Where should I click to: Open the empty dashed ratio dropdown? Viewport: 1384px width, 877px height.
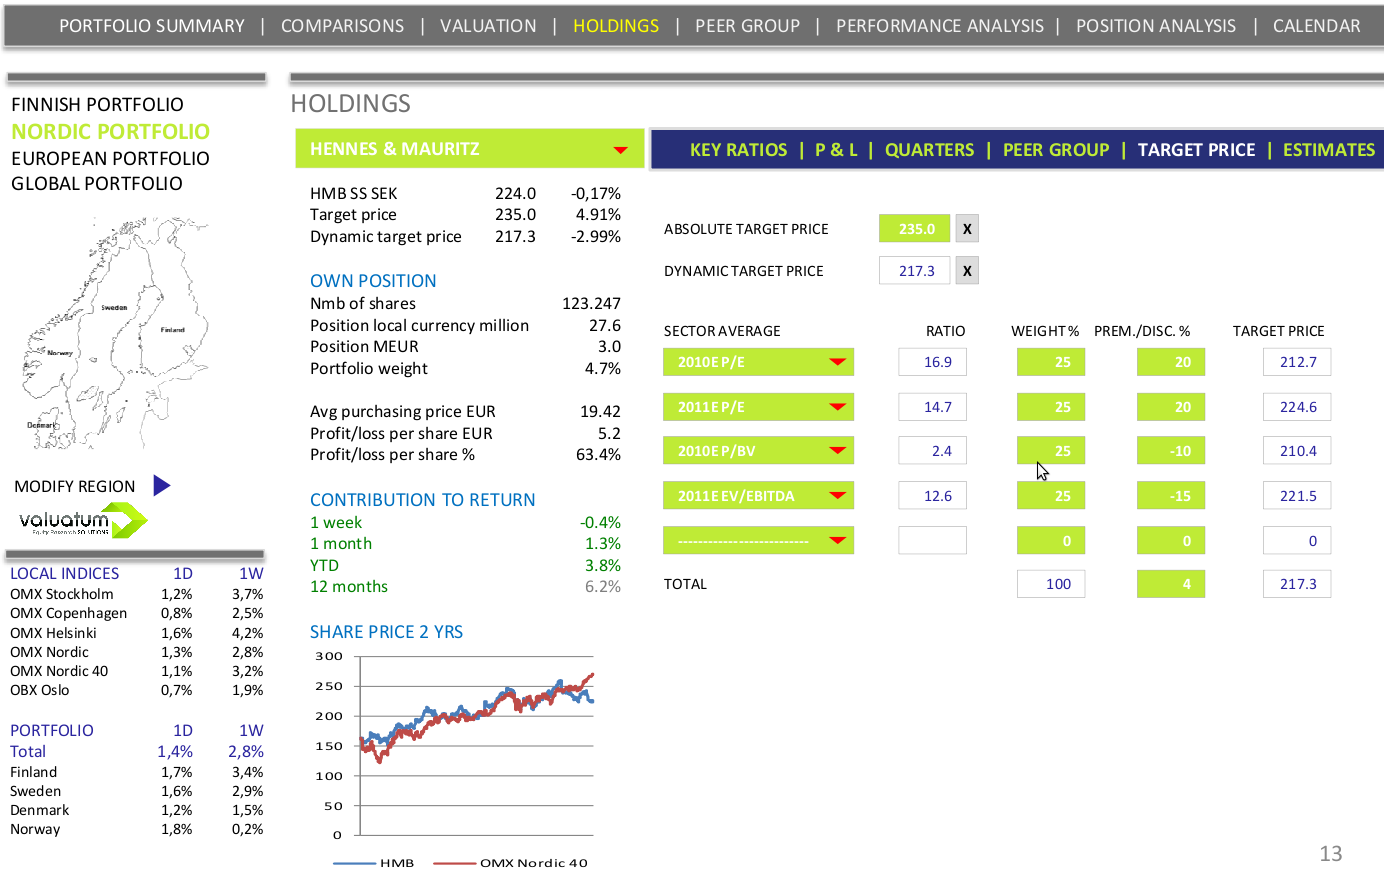[x=758, y=541]
